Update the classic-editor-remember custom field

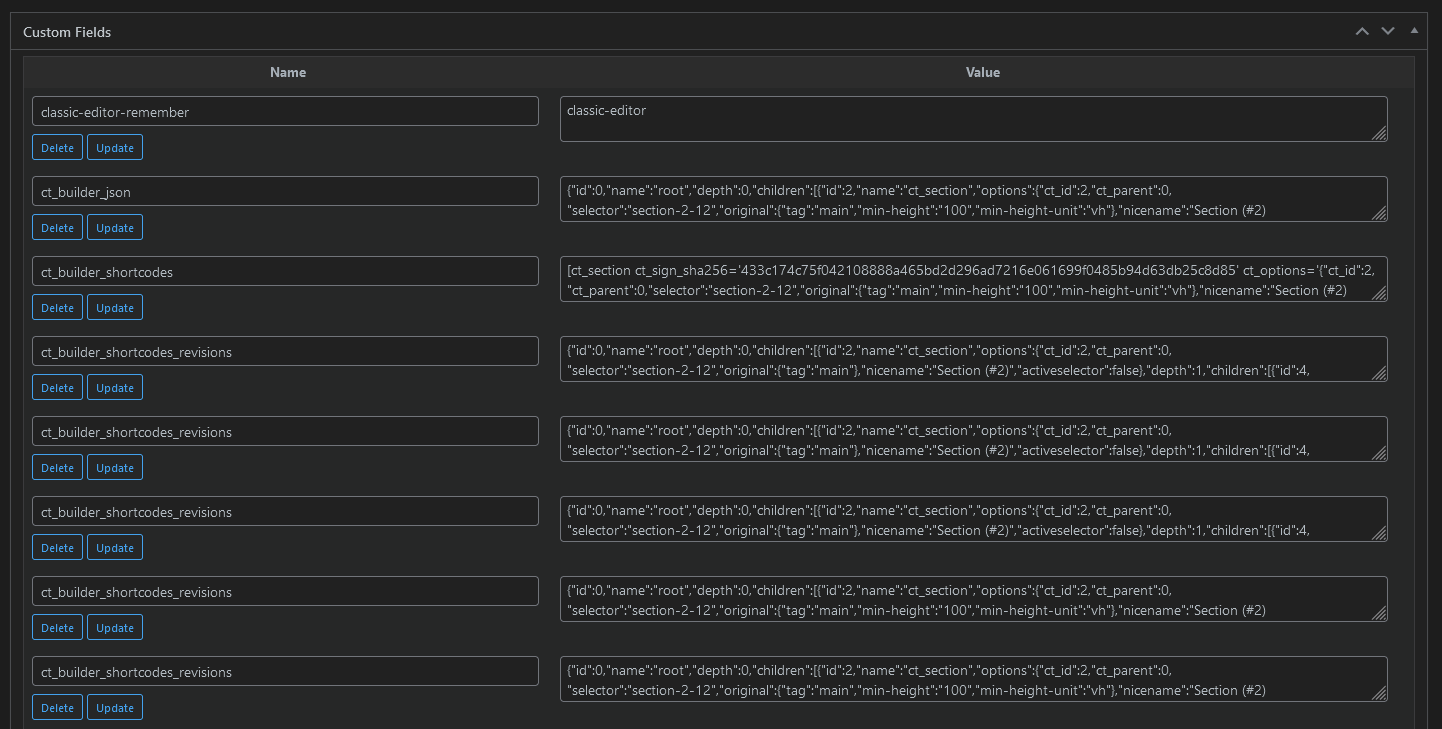(115, 148)
